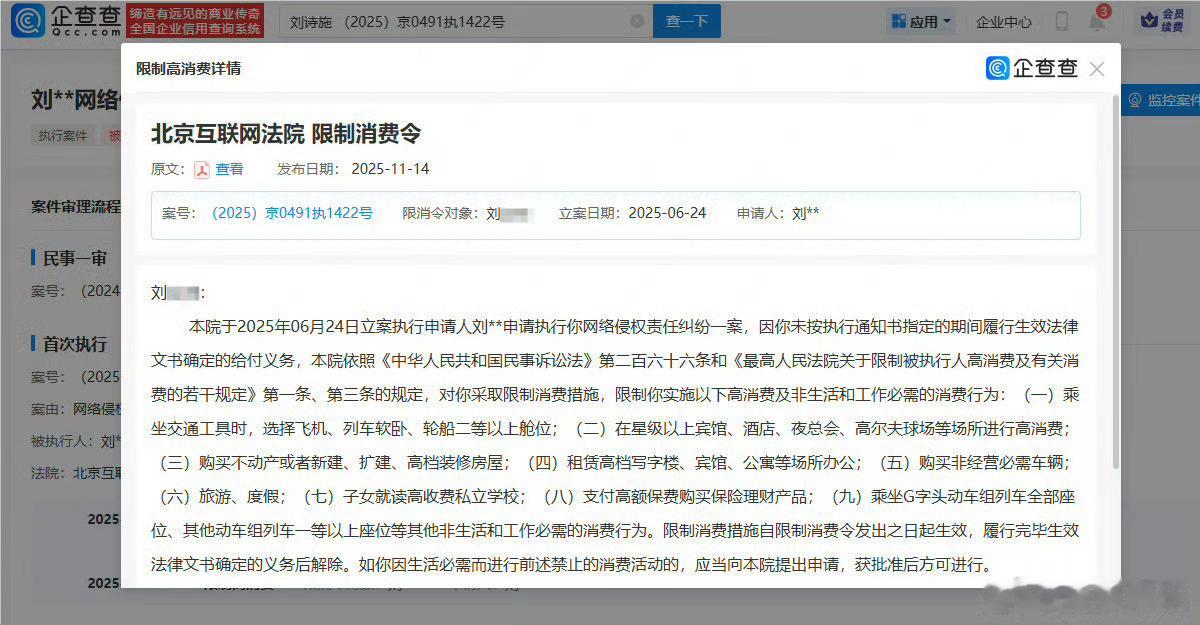Select the 执行案件 tag on the background page

[63, 136]
